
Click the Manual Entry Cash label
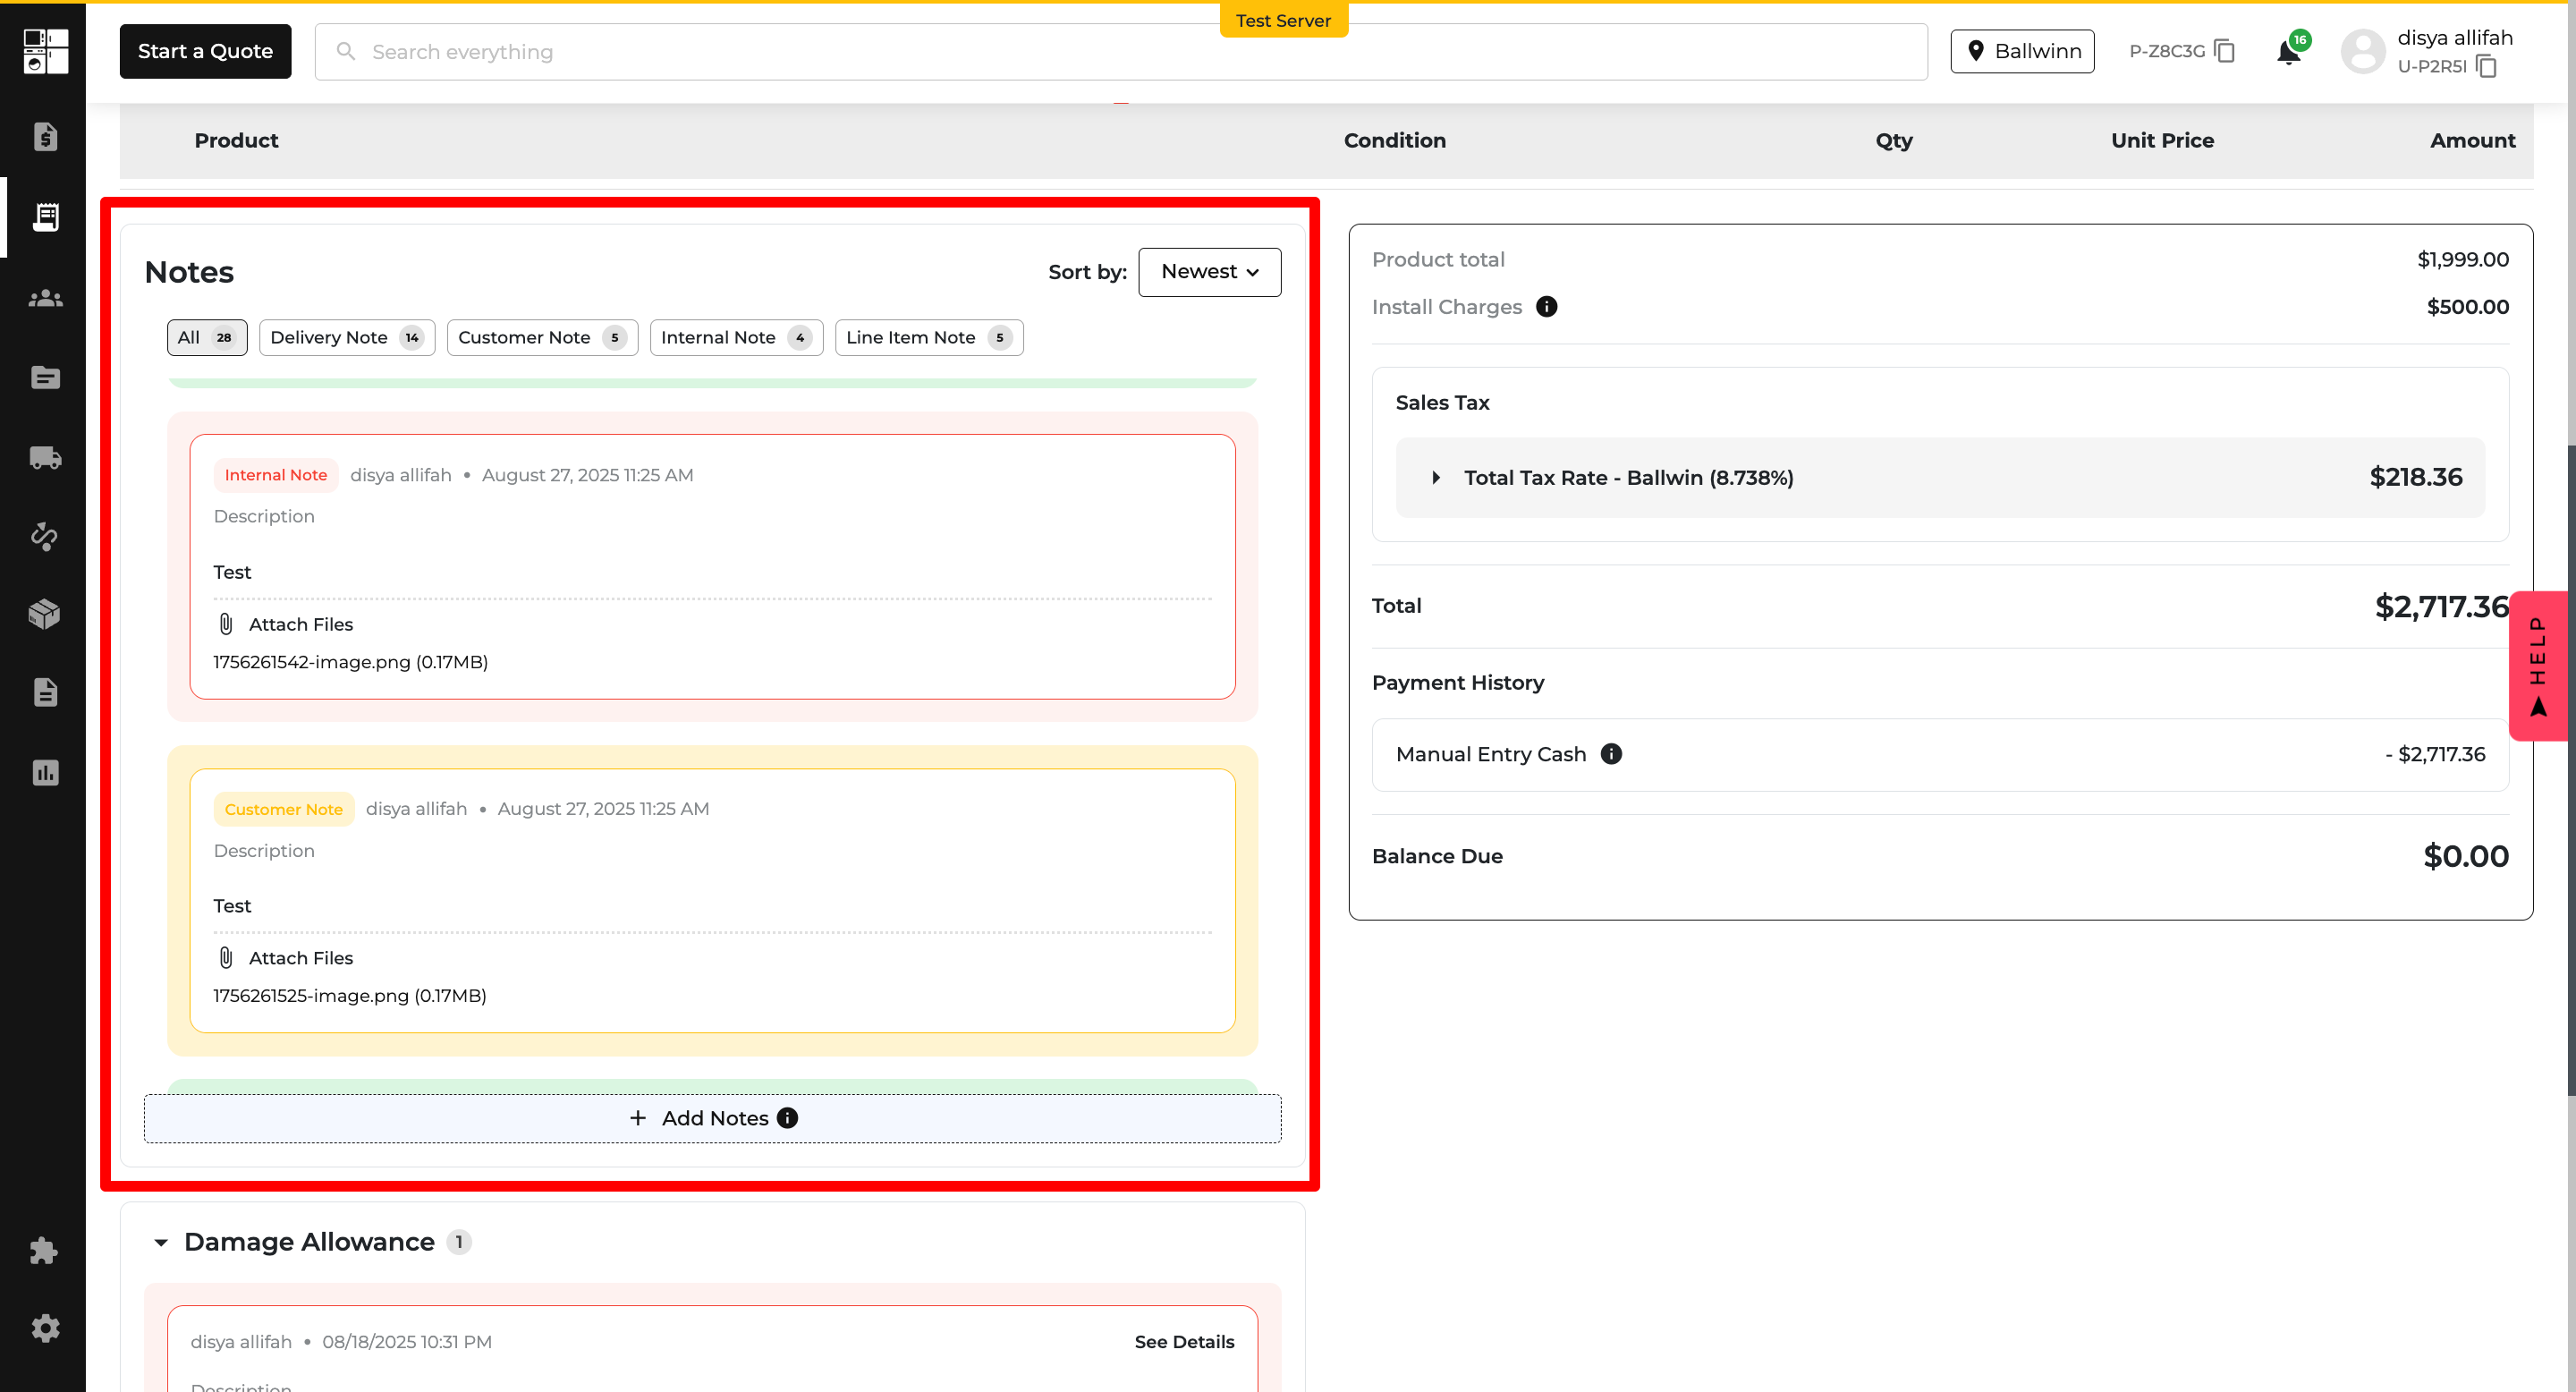tap(1491, 754)
